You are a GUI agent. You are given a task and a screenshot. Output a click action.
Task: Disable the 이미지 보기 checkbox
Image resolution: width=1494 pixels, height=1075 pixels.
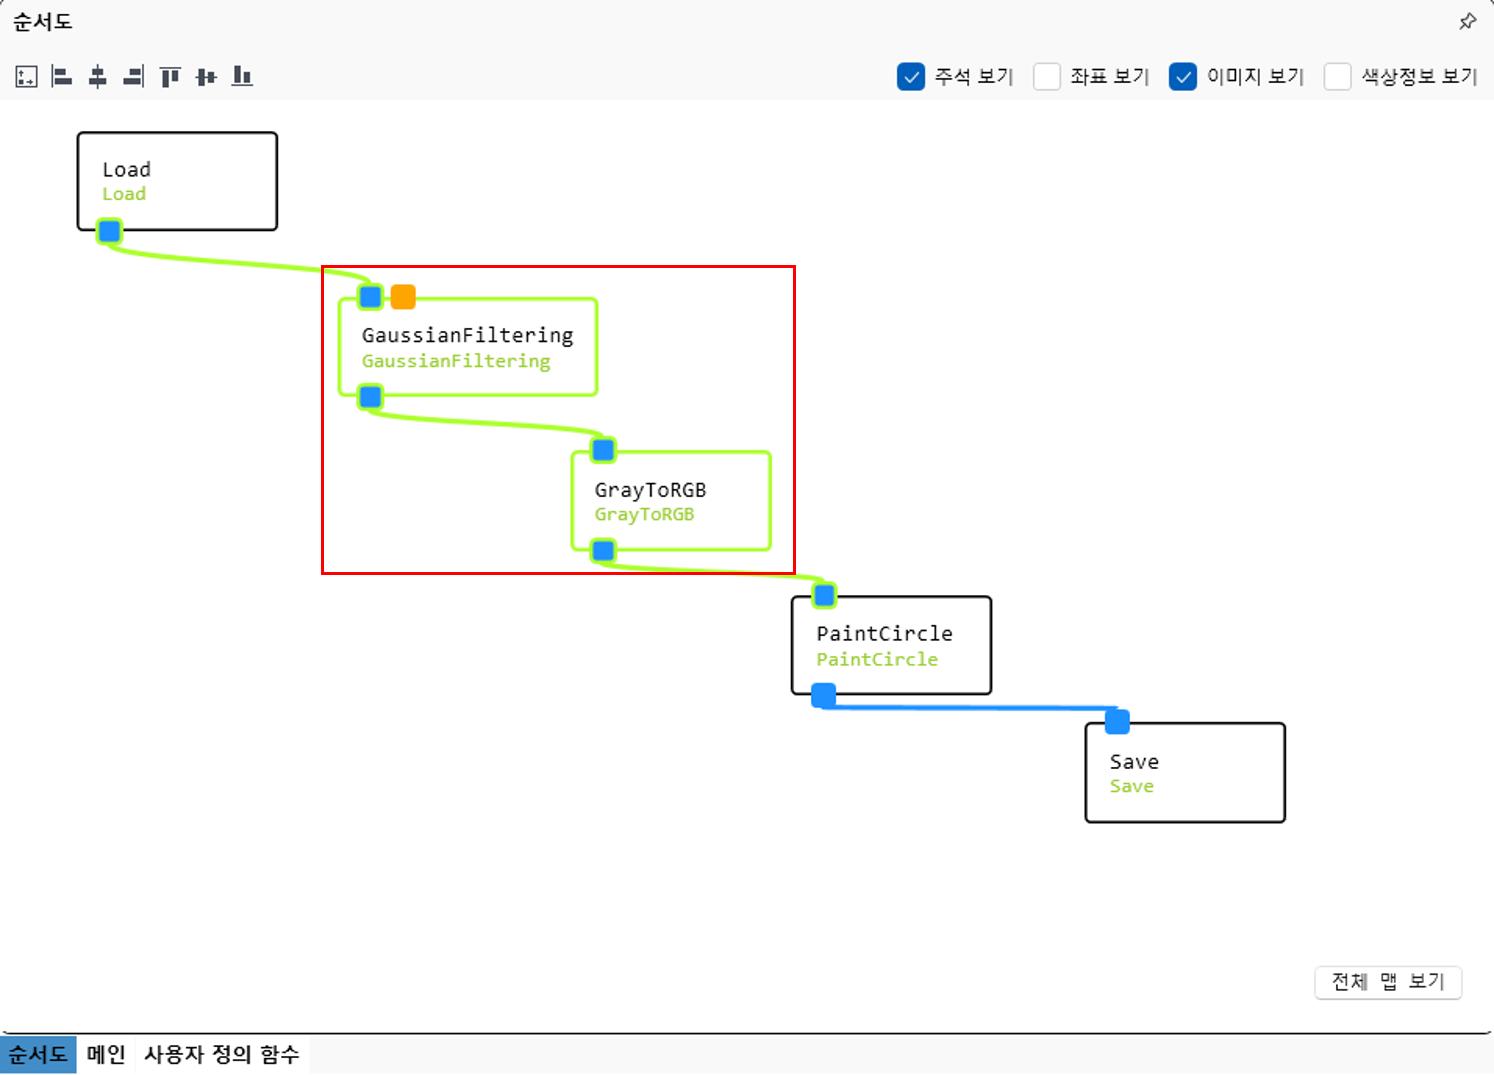[x=1183, y=77]
